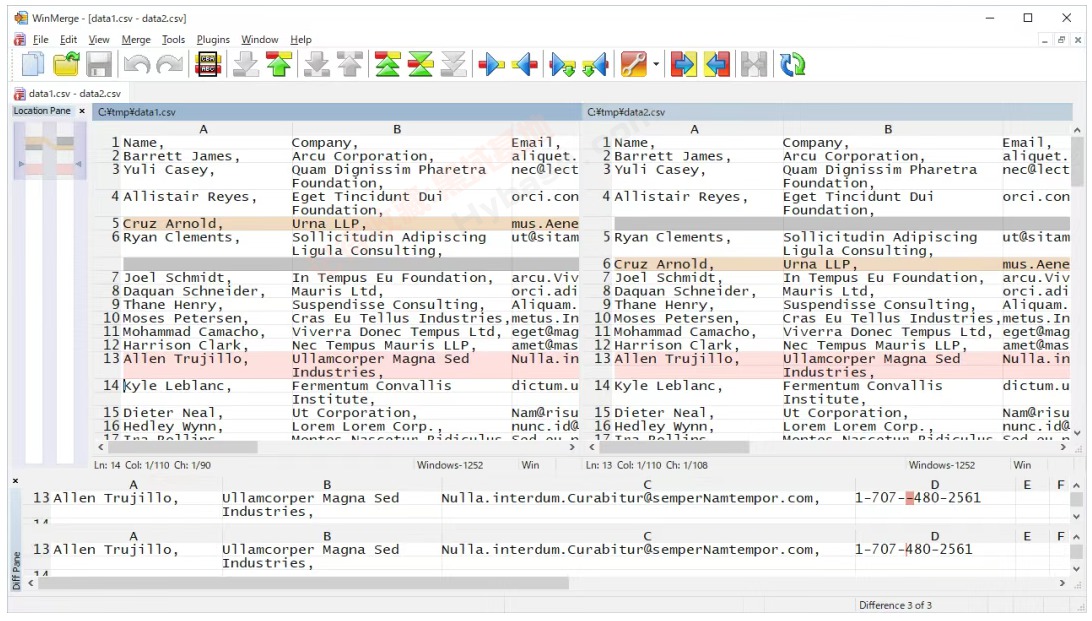1092x621 pixels.
Task: Open the File menu
Action: pos(40,40)
